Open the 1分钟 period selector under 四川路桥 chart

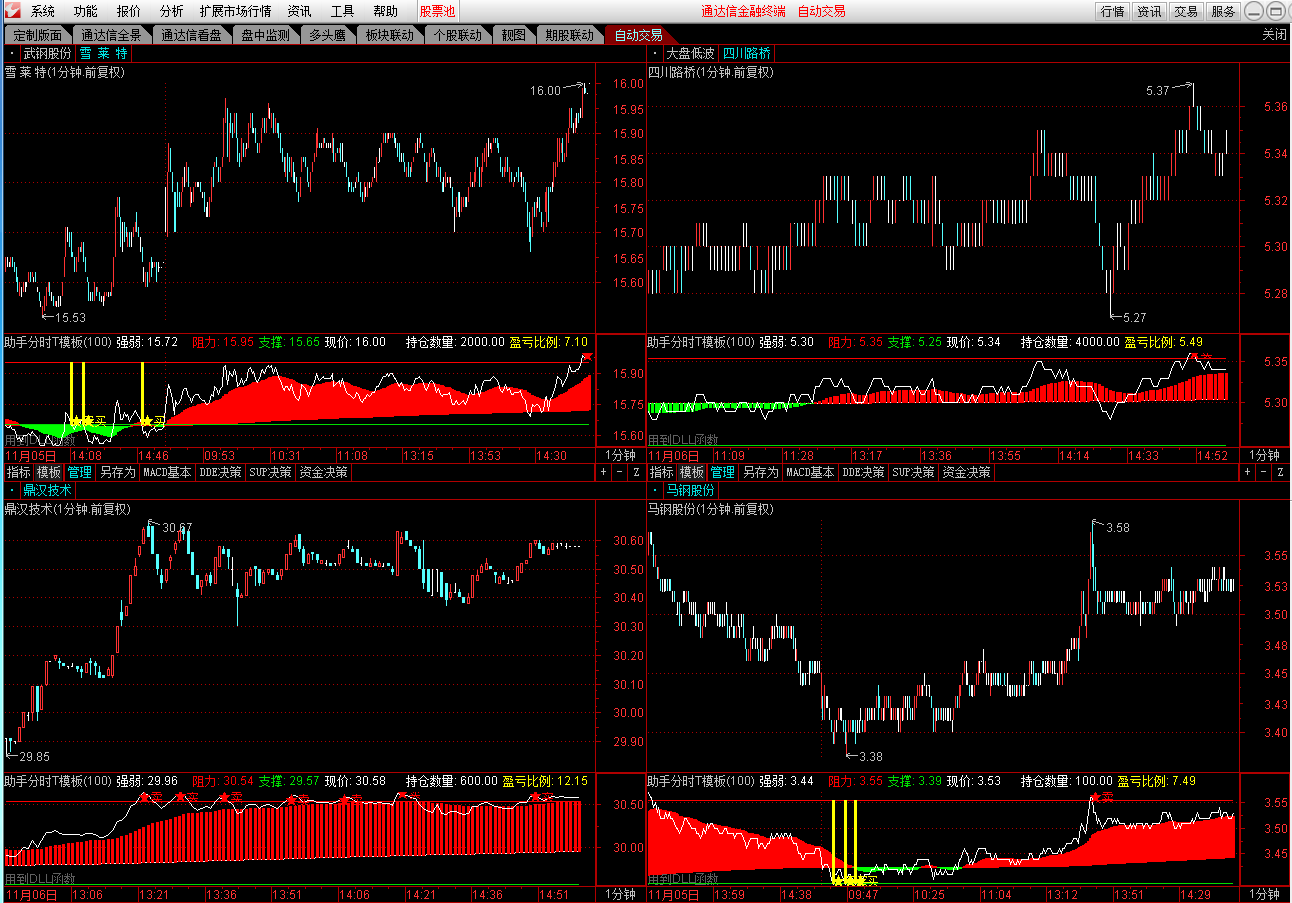(1263, 455)
